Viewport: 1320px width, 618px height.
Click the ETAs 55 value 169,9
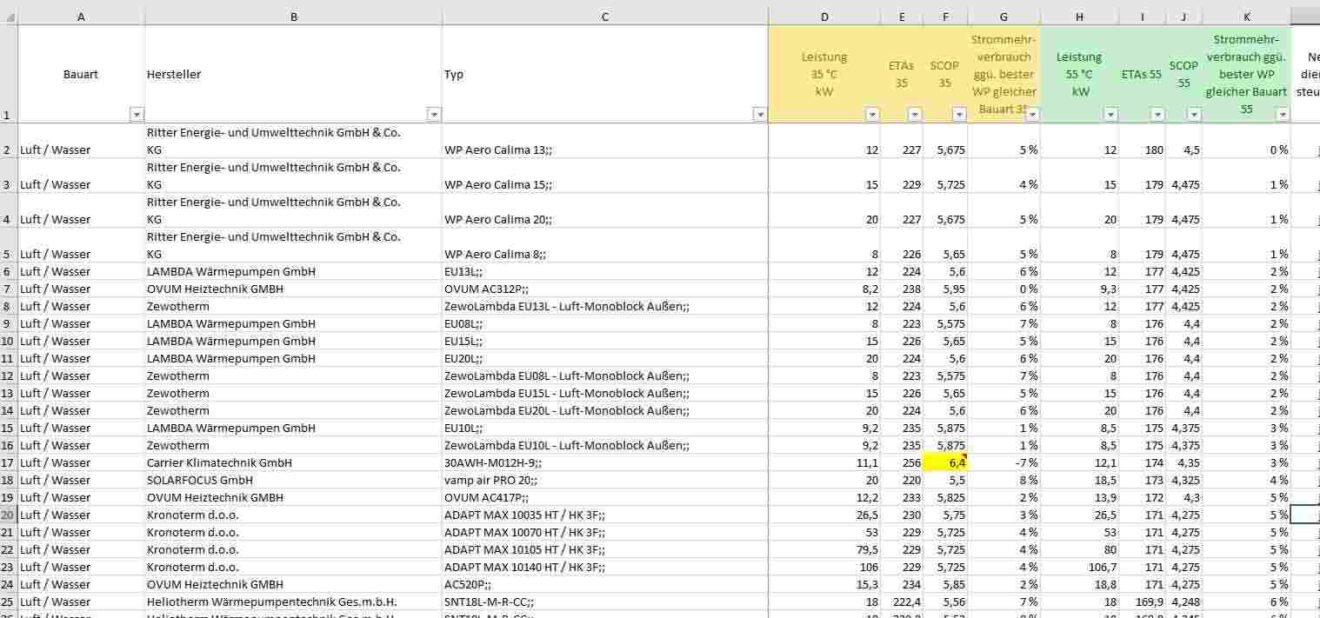1142,602
